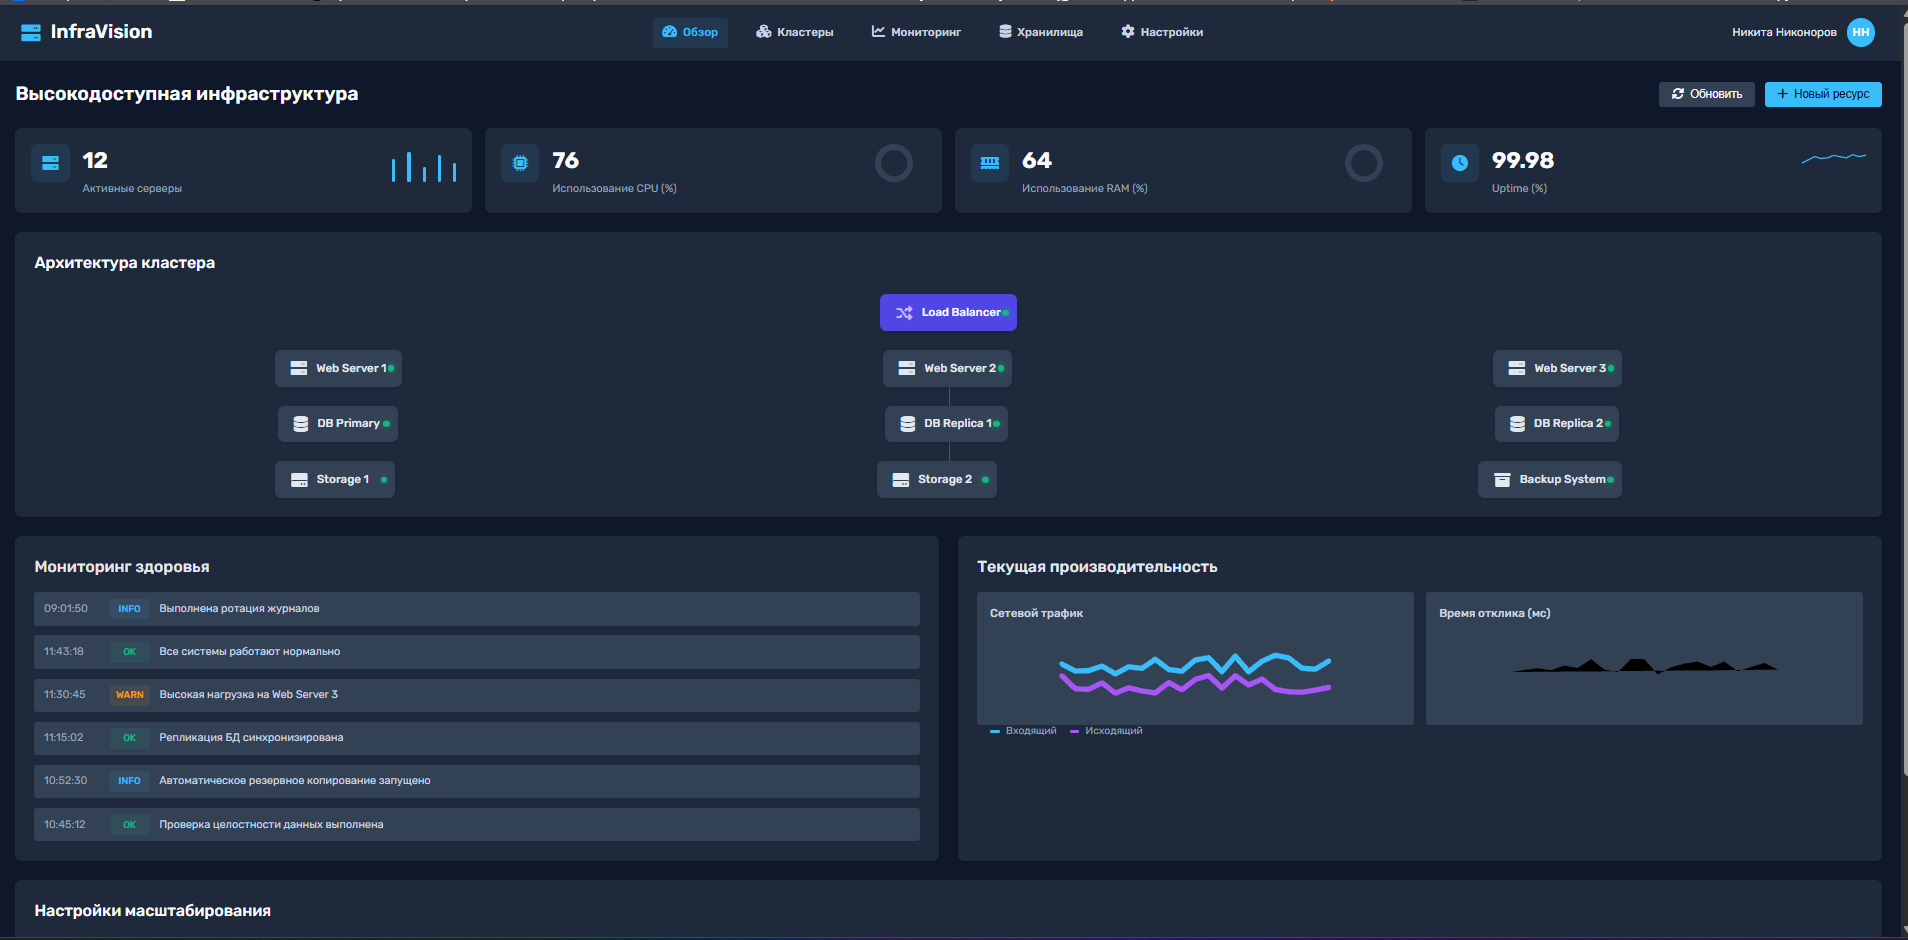Click the Обновить refresh button

point(1706,94)
